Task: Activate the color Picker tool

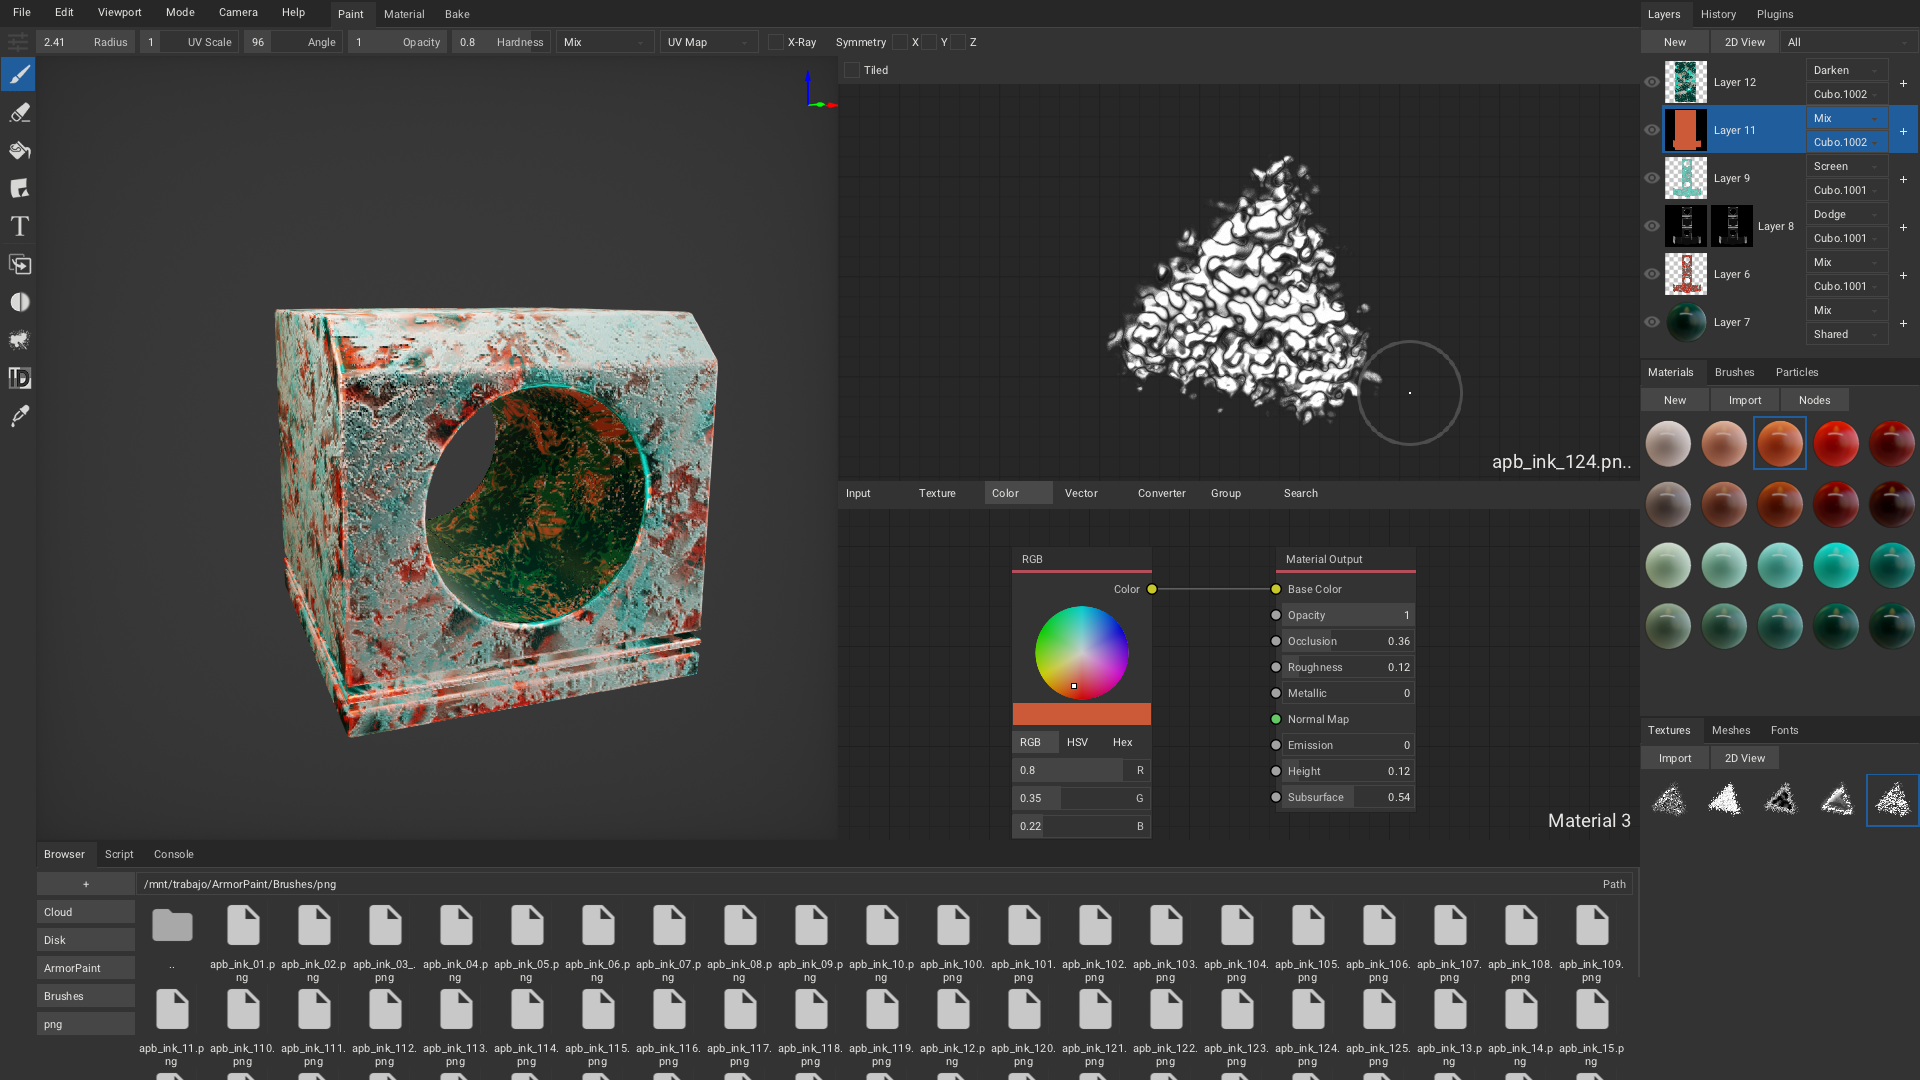Action: [18, 416]
